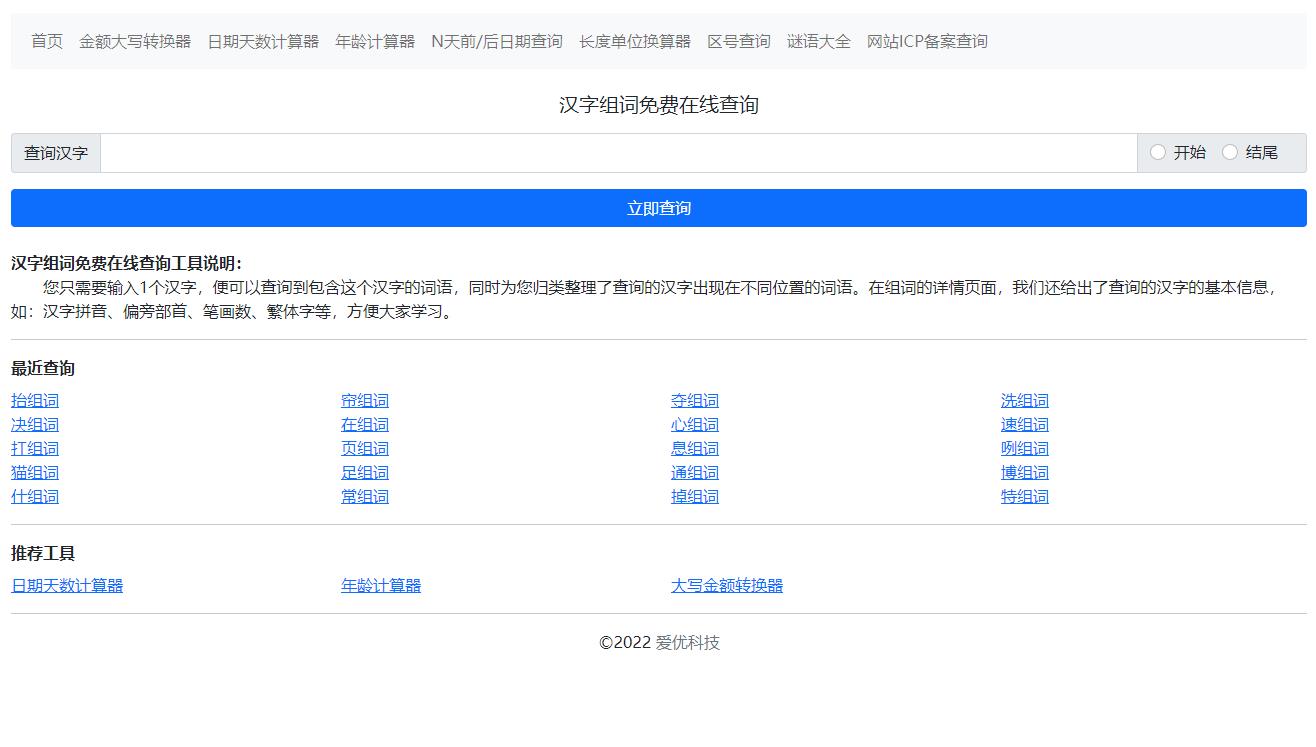1316x747 pixels.
Task: Open the 特组词 link
Action: click(1024, 496)
